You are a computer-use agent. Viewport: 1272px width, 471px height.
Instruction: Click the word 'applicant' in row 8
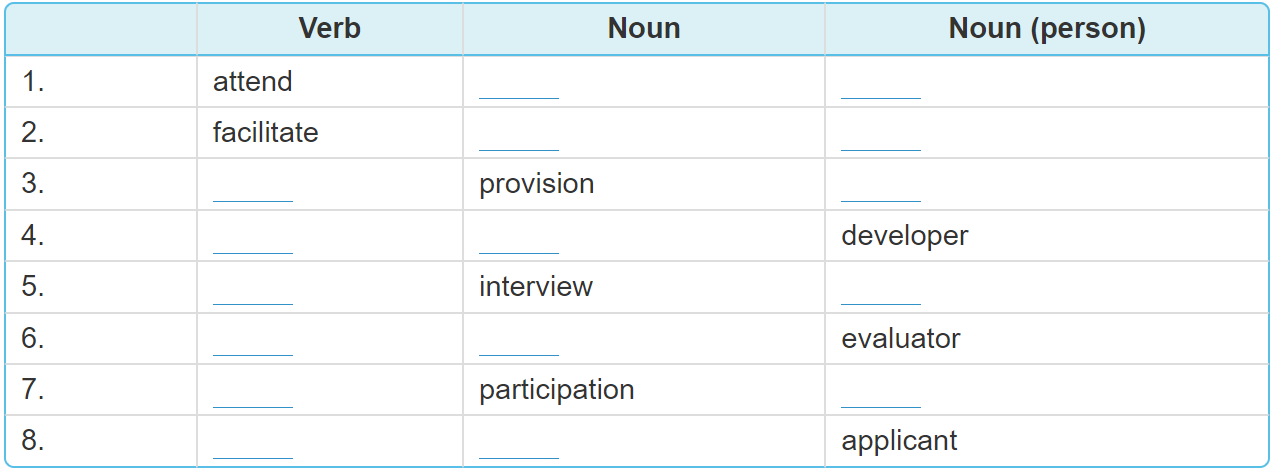(899, 441)
